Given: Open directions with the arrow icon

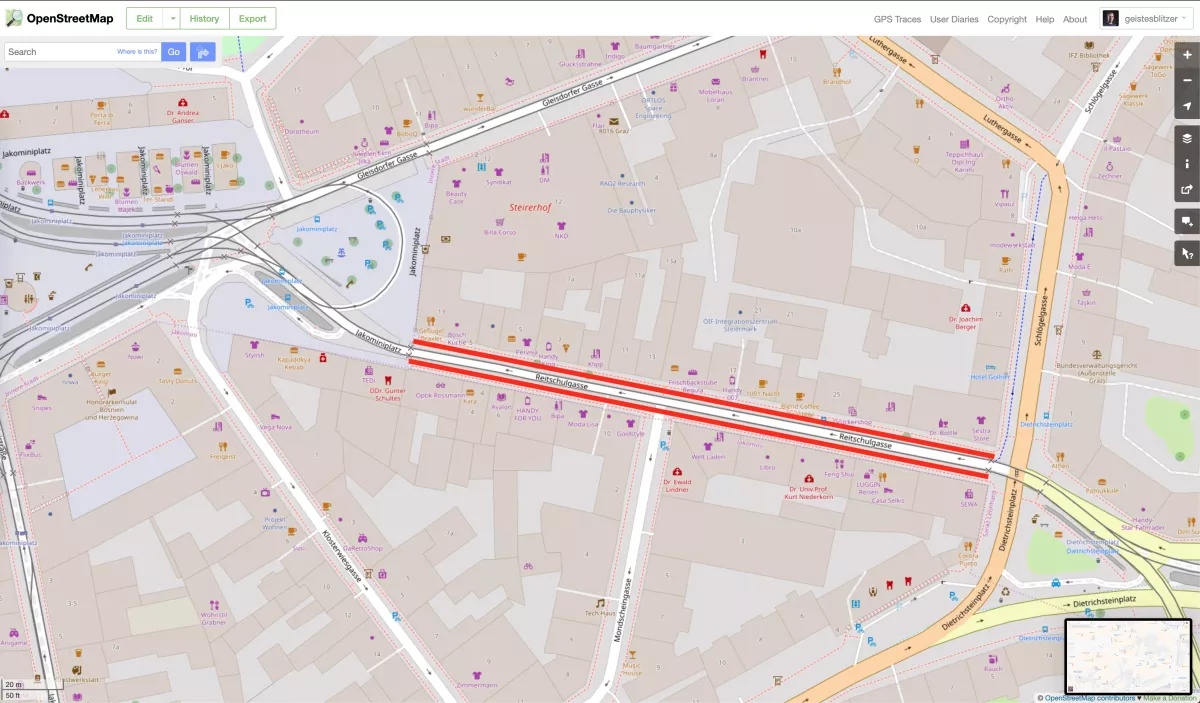Looking at the screenshot, I should (x=203, y=52).
